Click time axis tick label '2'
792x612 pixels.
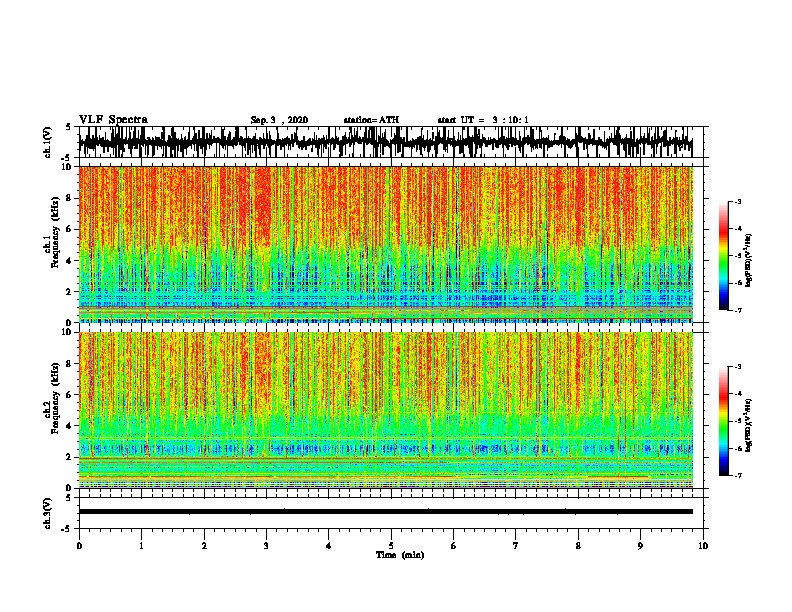[204, 546]
